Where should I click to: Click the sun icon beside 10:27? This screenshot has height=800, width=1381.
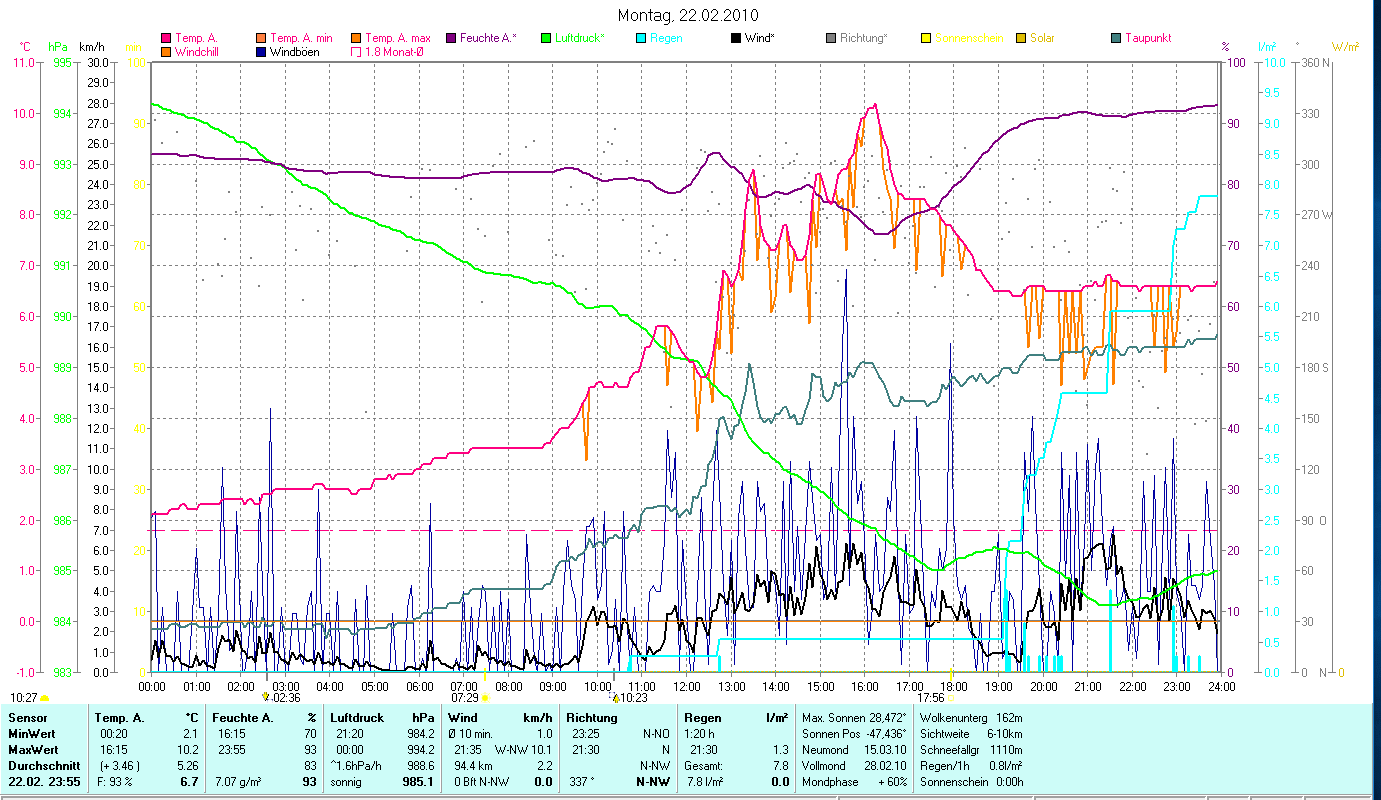coord(44,697)
